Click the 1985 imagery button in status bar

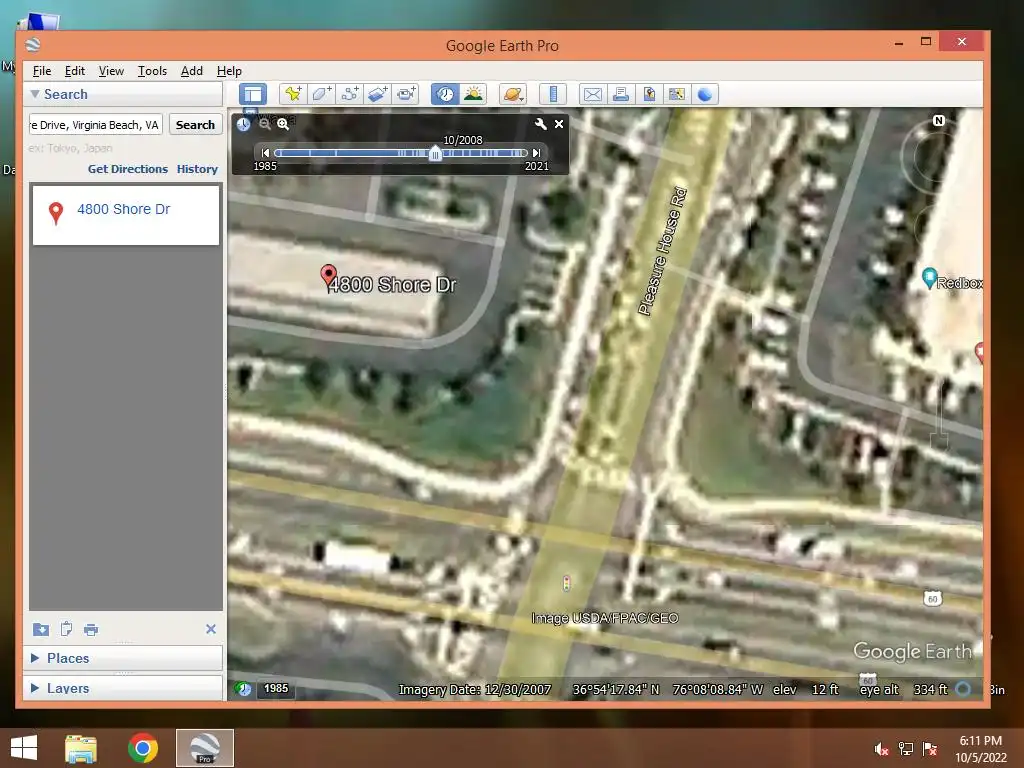tap(276, 688)
